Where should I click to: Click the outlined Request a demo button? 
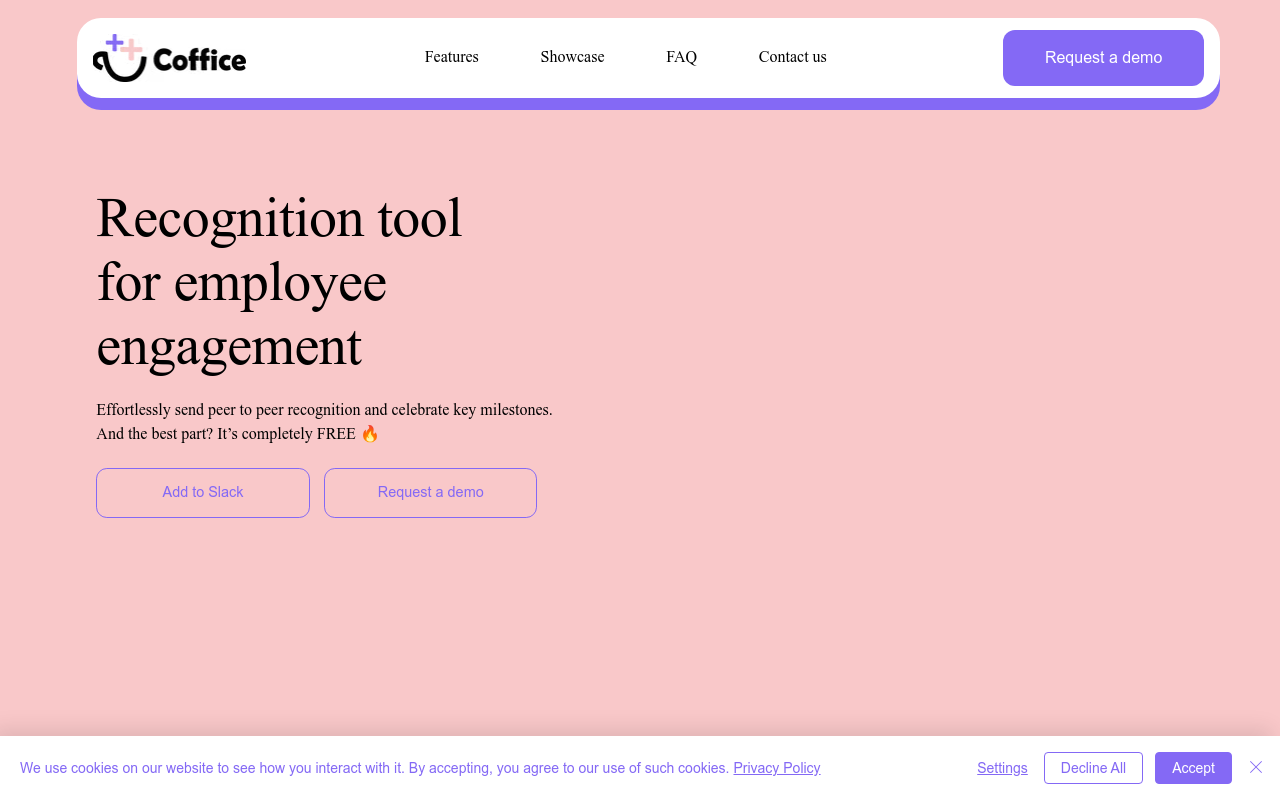point(430,492)
